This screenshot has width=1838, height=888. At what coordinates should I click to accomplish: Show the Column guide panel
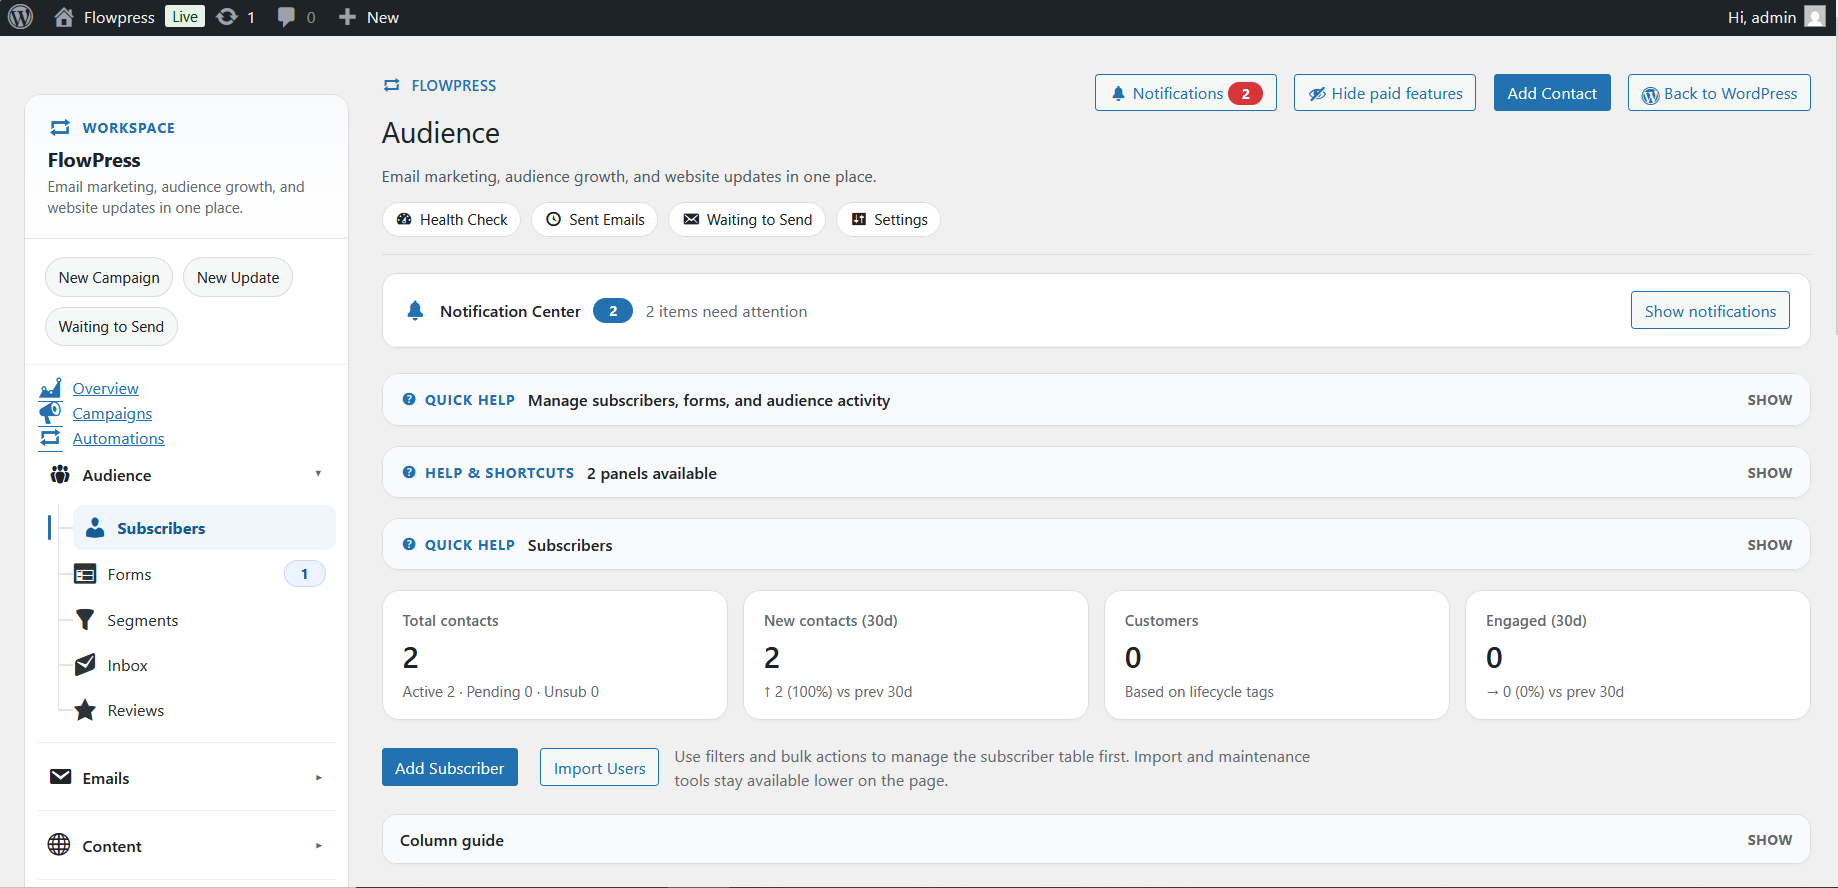(x=1769, y=840)
